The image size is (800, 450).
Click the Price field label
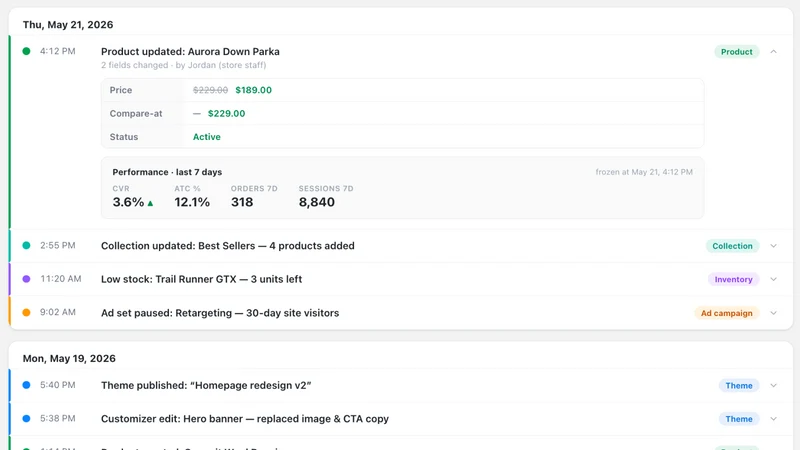coord(121,90)
